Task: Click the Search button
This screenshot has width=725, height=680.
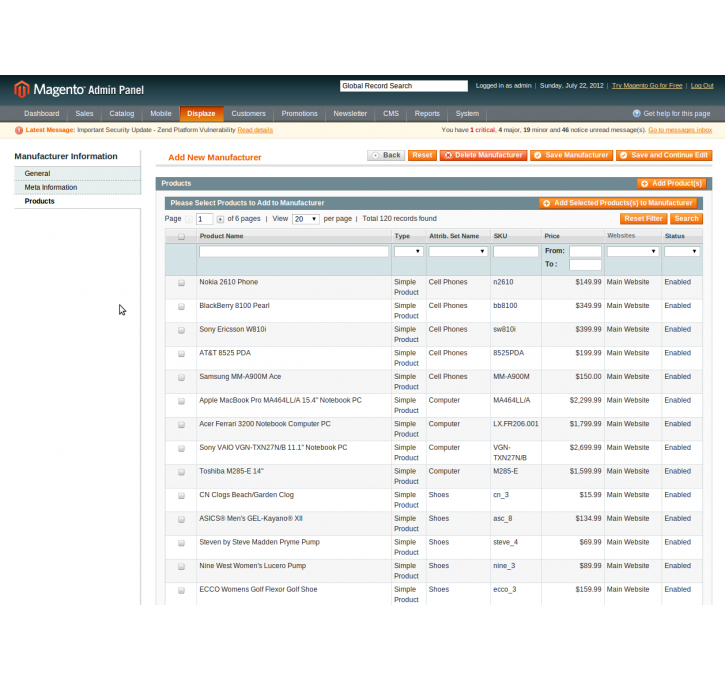Action: tap(686, 219)
